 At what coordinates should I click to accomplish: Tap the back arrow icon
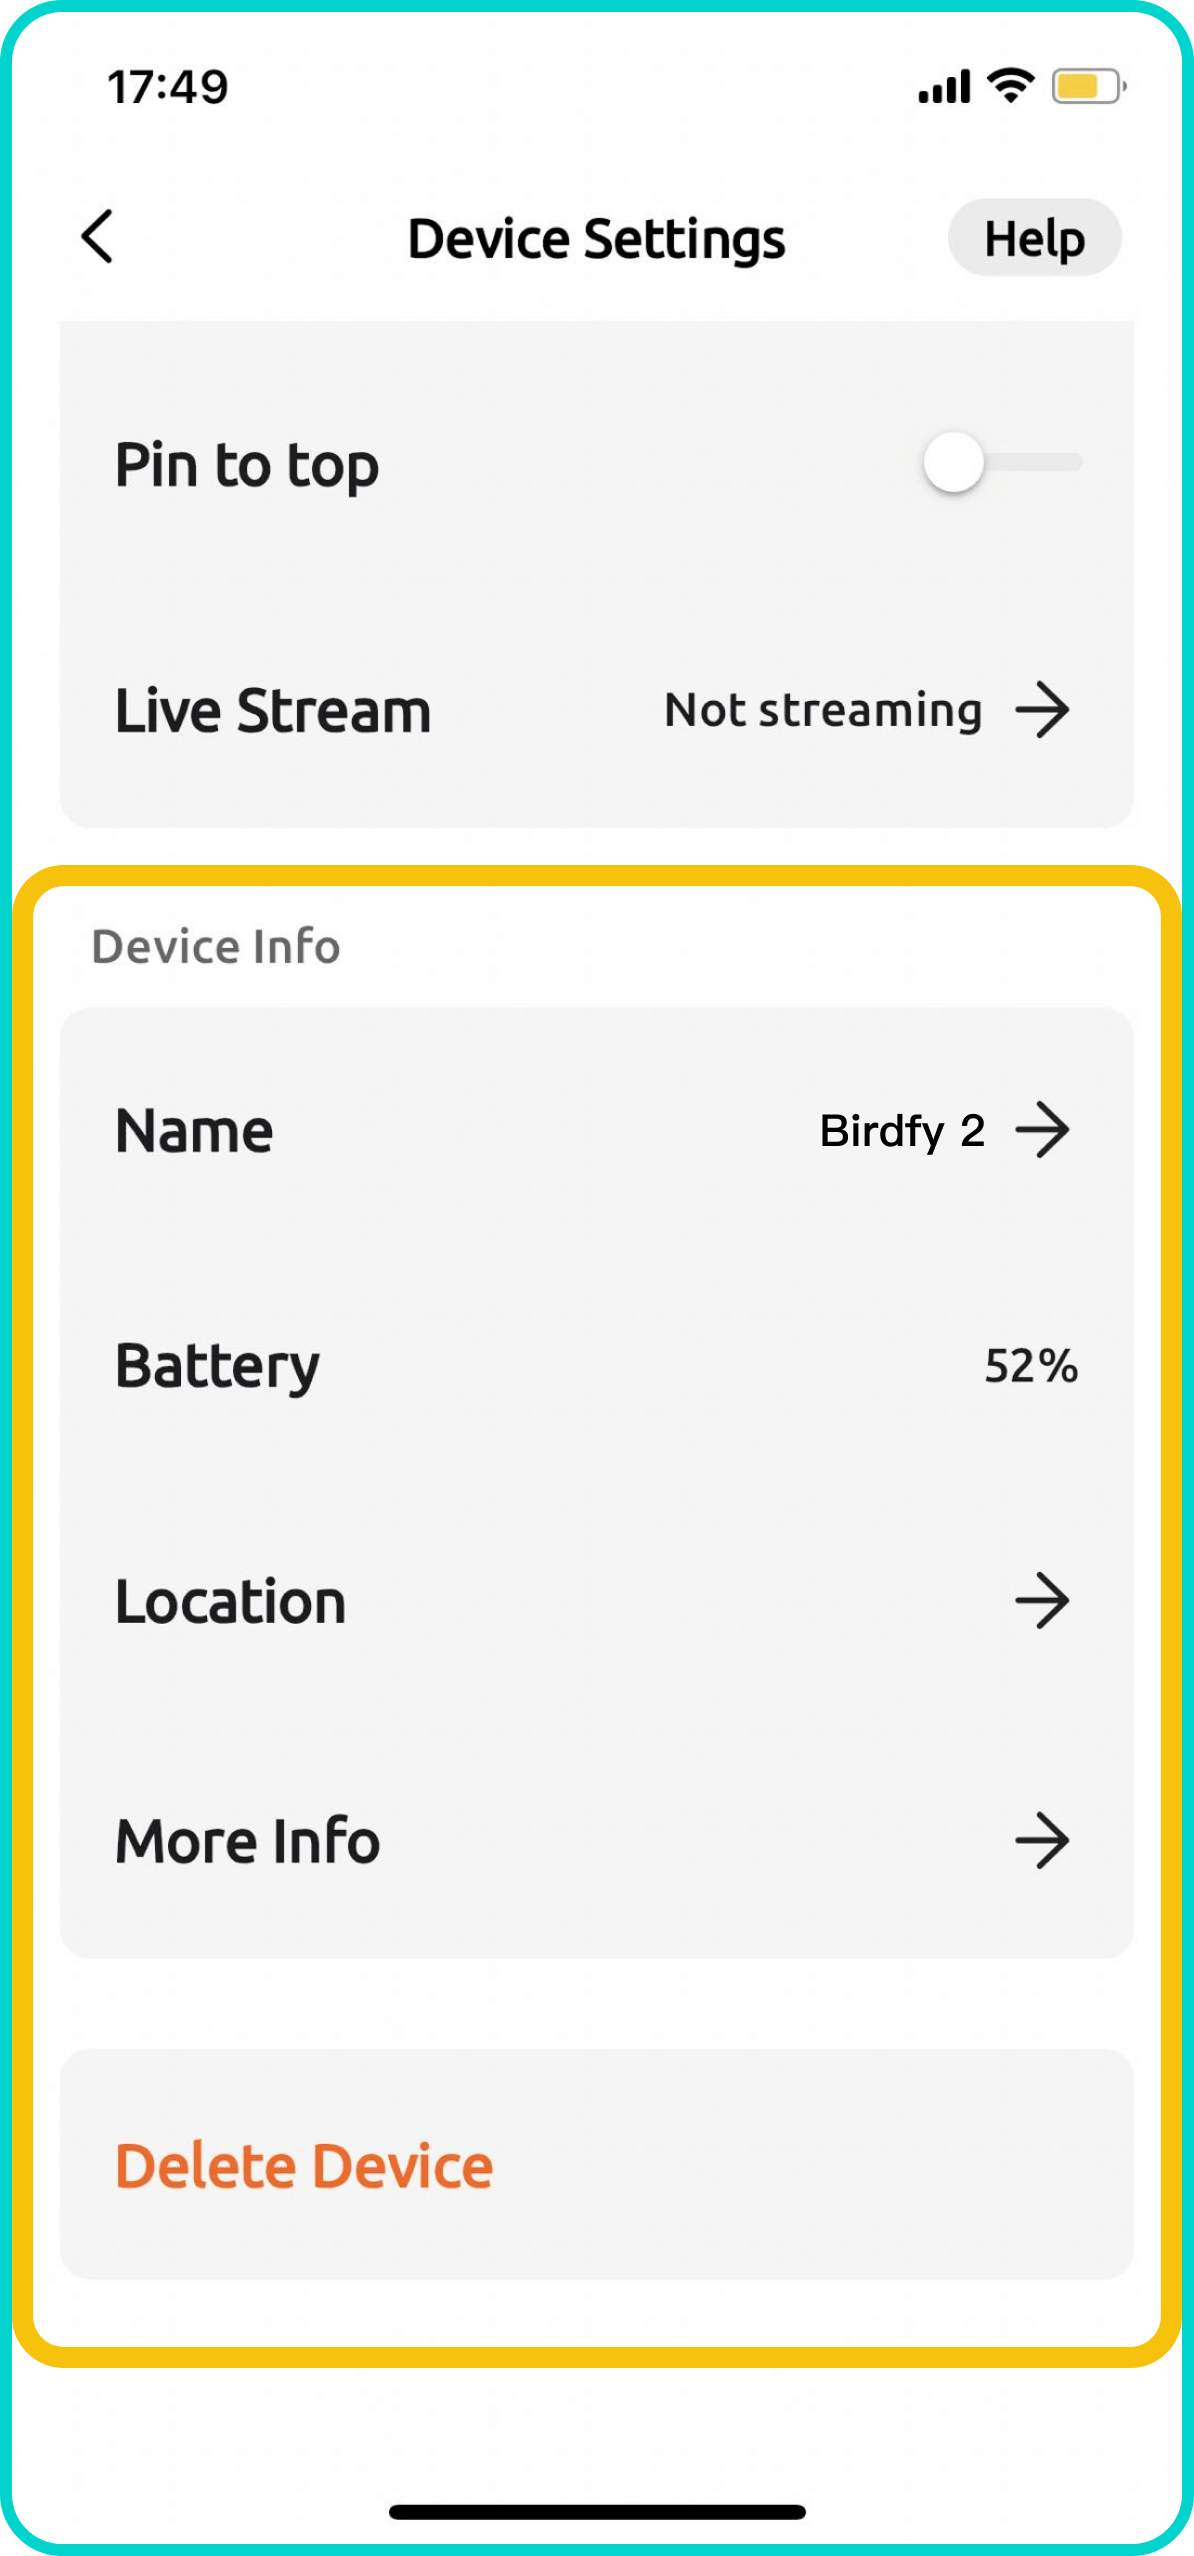(97, 237)
